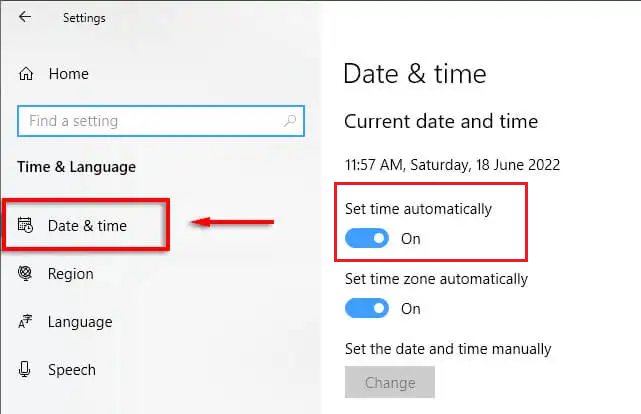
Task: Turn off Set time automatically toggle
Action: click(x=367, y=238)
